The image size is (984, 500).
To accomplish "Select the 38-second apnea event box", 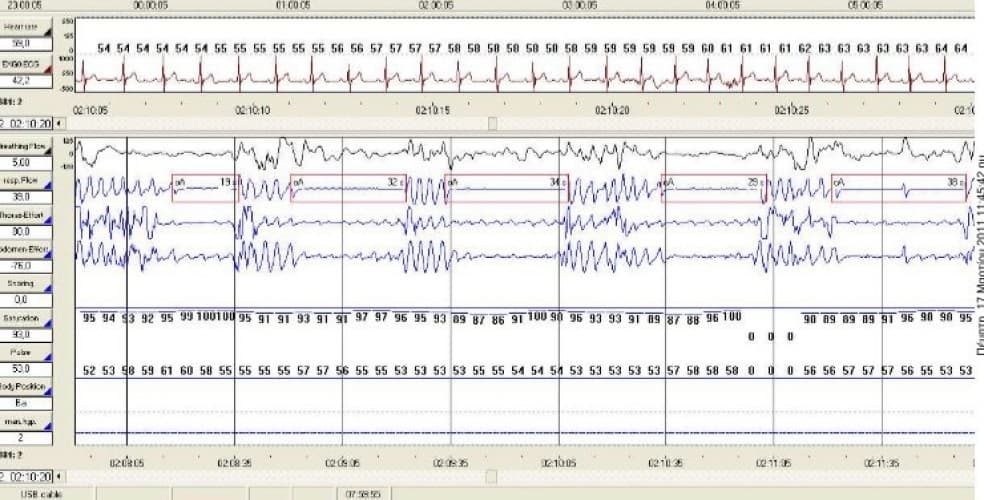I will [898, 188].
